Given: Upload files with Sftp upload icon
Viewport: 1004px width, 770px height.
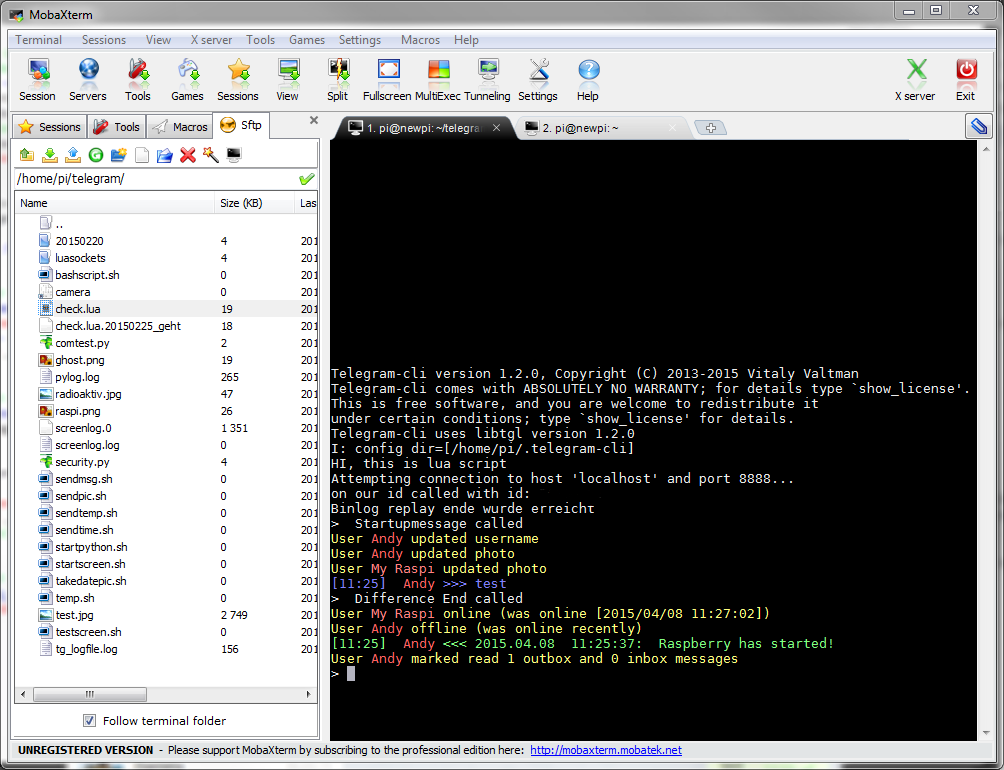Looking at the screenshot, I should pos(73,155).
